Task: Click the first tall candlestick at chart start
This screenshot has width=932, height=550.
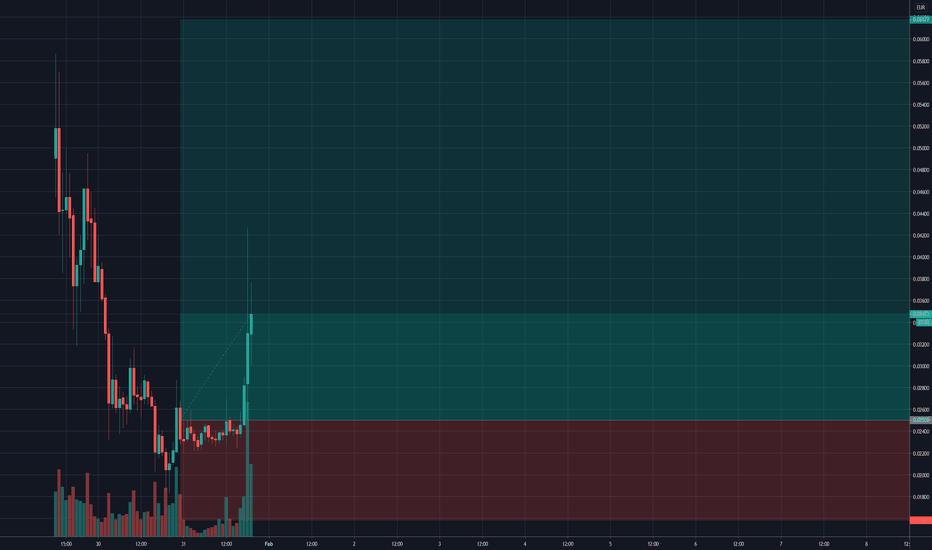Action: 56,143
